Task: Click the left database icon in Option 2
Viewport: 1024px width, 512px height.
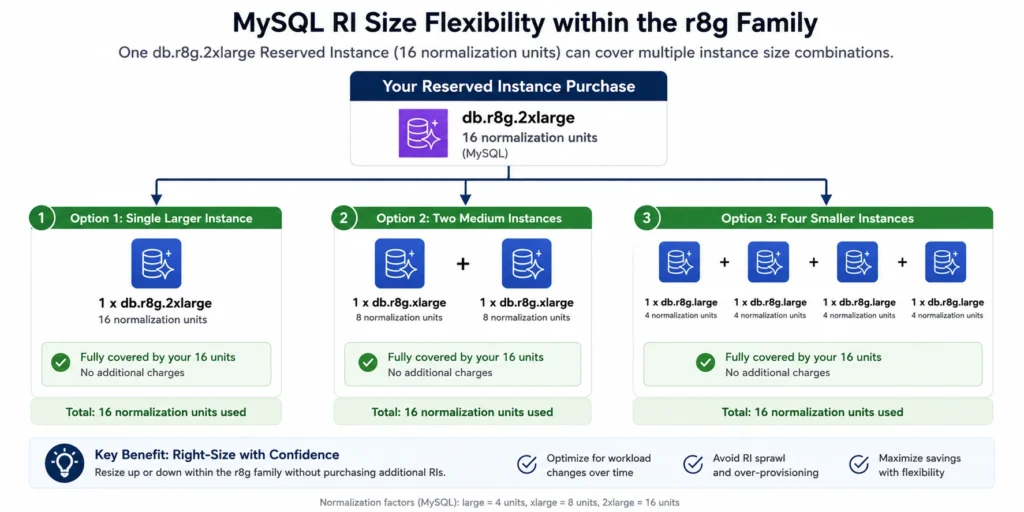Action: pyautogui.click(x=399, y=263)
